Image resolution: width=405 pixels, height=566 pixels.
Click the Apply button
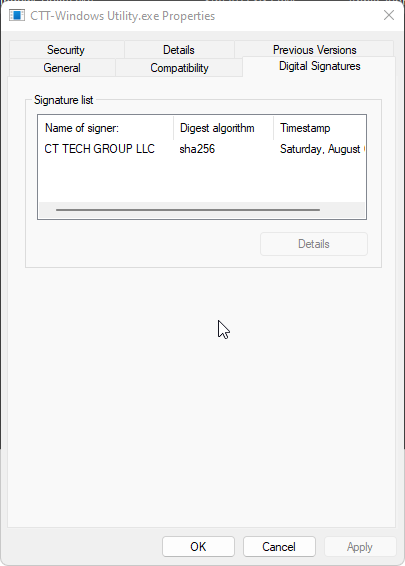[x=360, y=547]
